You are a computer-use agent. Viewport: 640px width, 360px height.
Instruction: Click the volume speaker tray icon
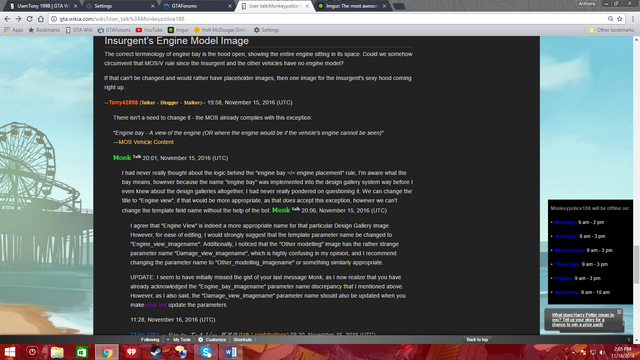tap(602, 352)
